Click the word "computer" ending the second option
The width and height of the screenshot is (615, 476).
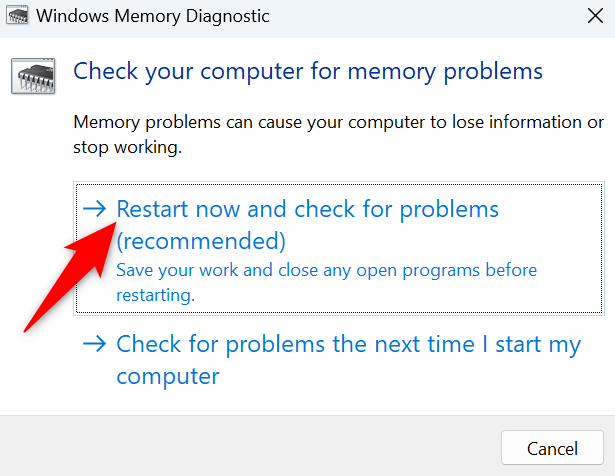point(168,377)
